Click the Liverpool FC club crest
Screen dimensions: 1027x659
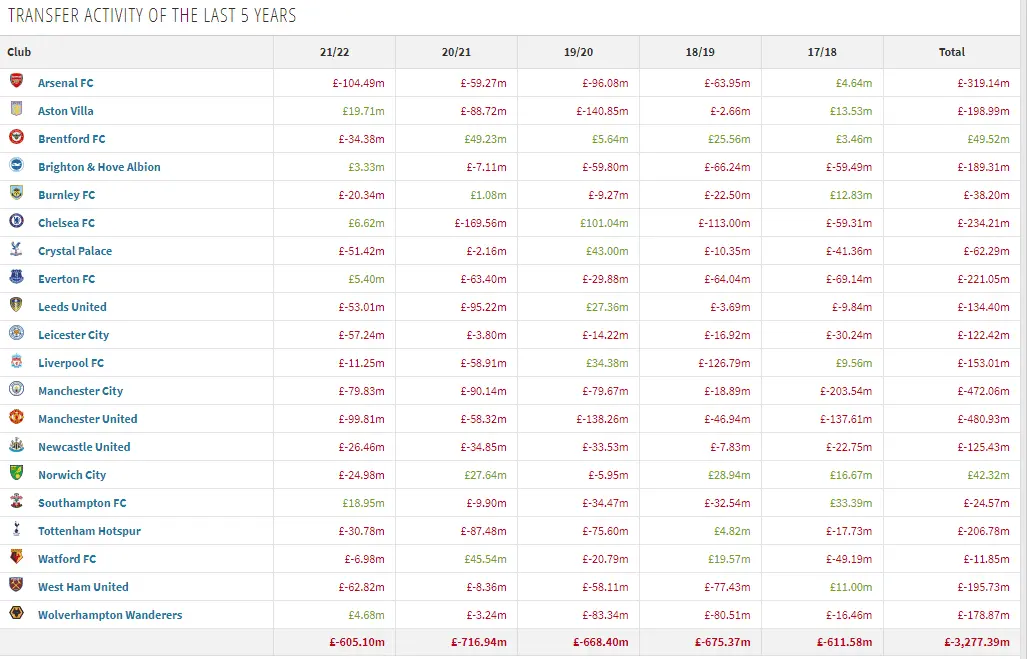pyautogui.click(x=16, y=362)
